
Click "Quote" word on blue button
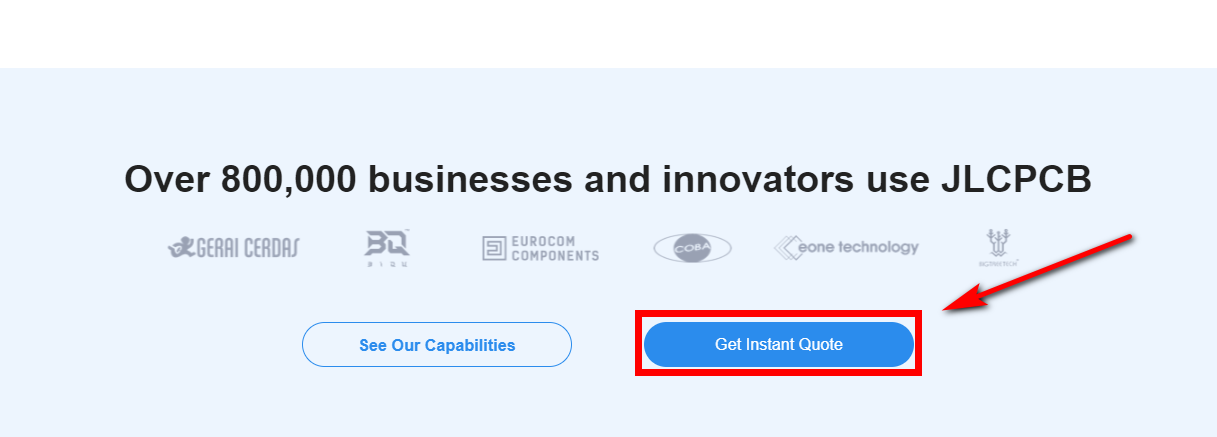click(820, 344)
